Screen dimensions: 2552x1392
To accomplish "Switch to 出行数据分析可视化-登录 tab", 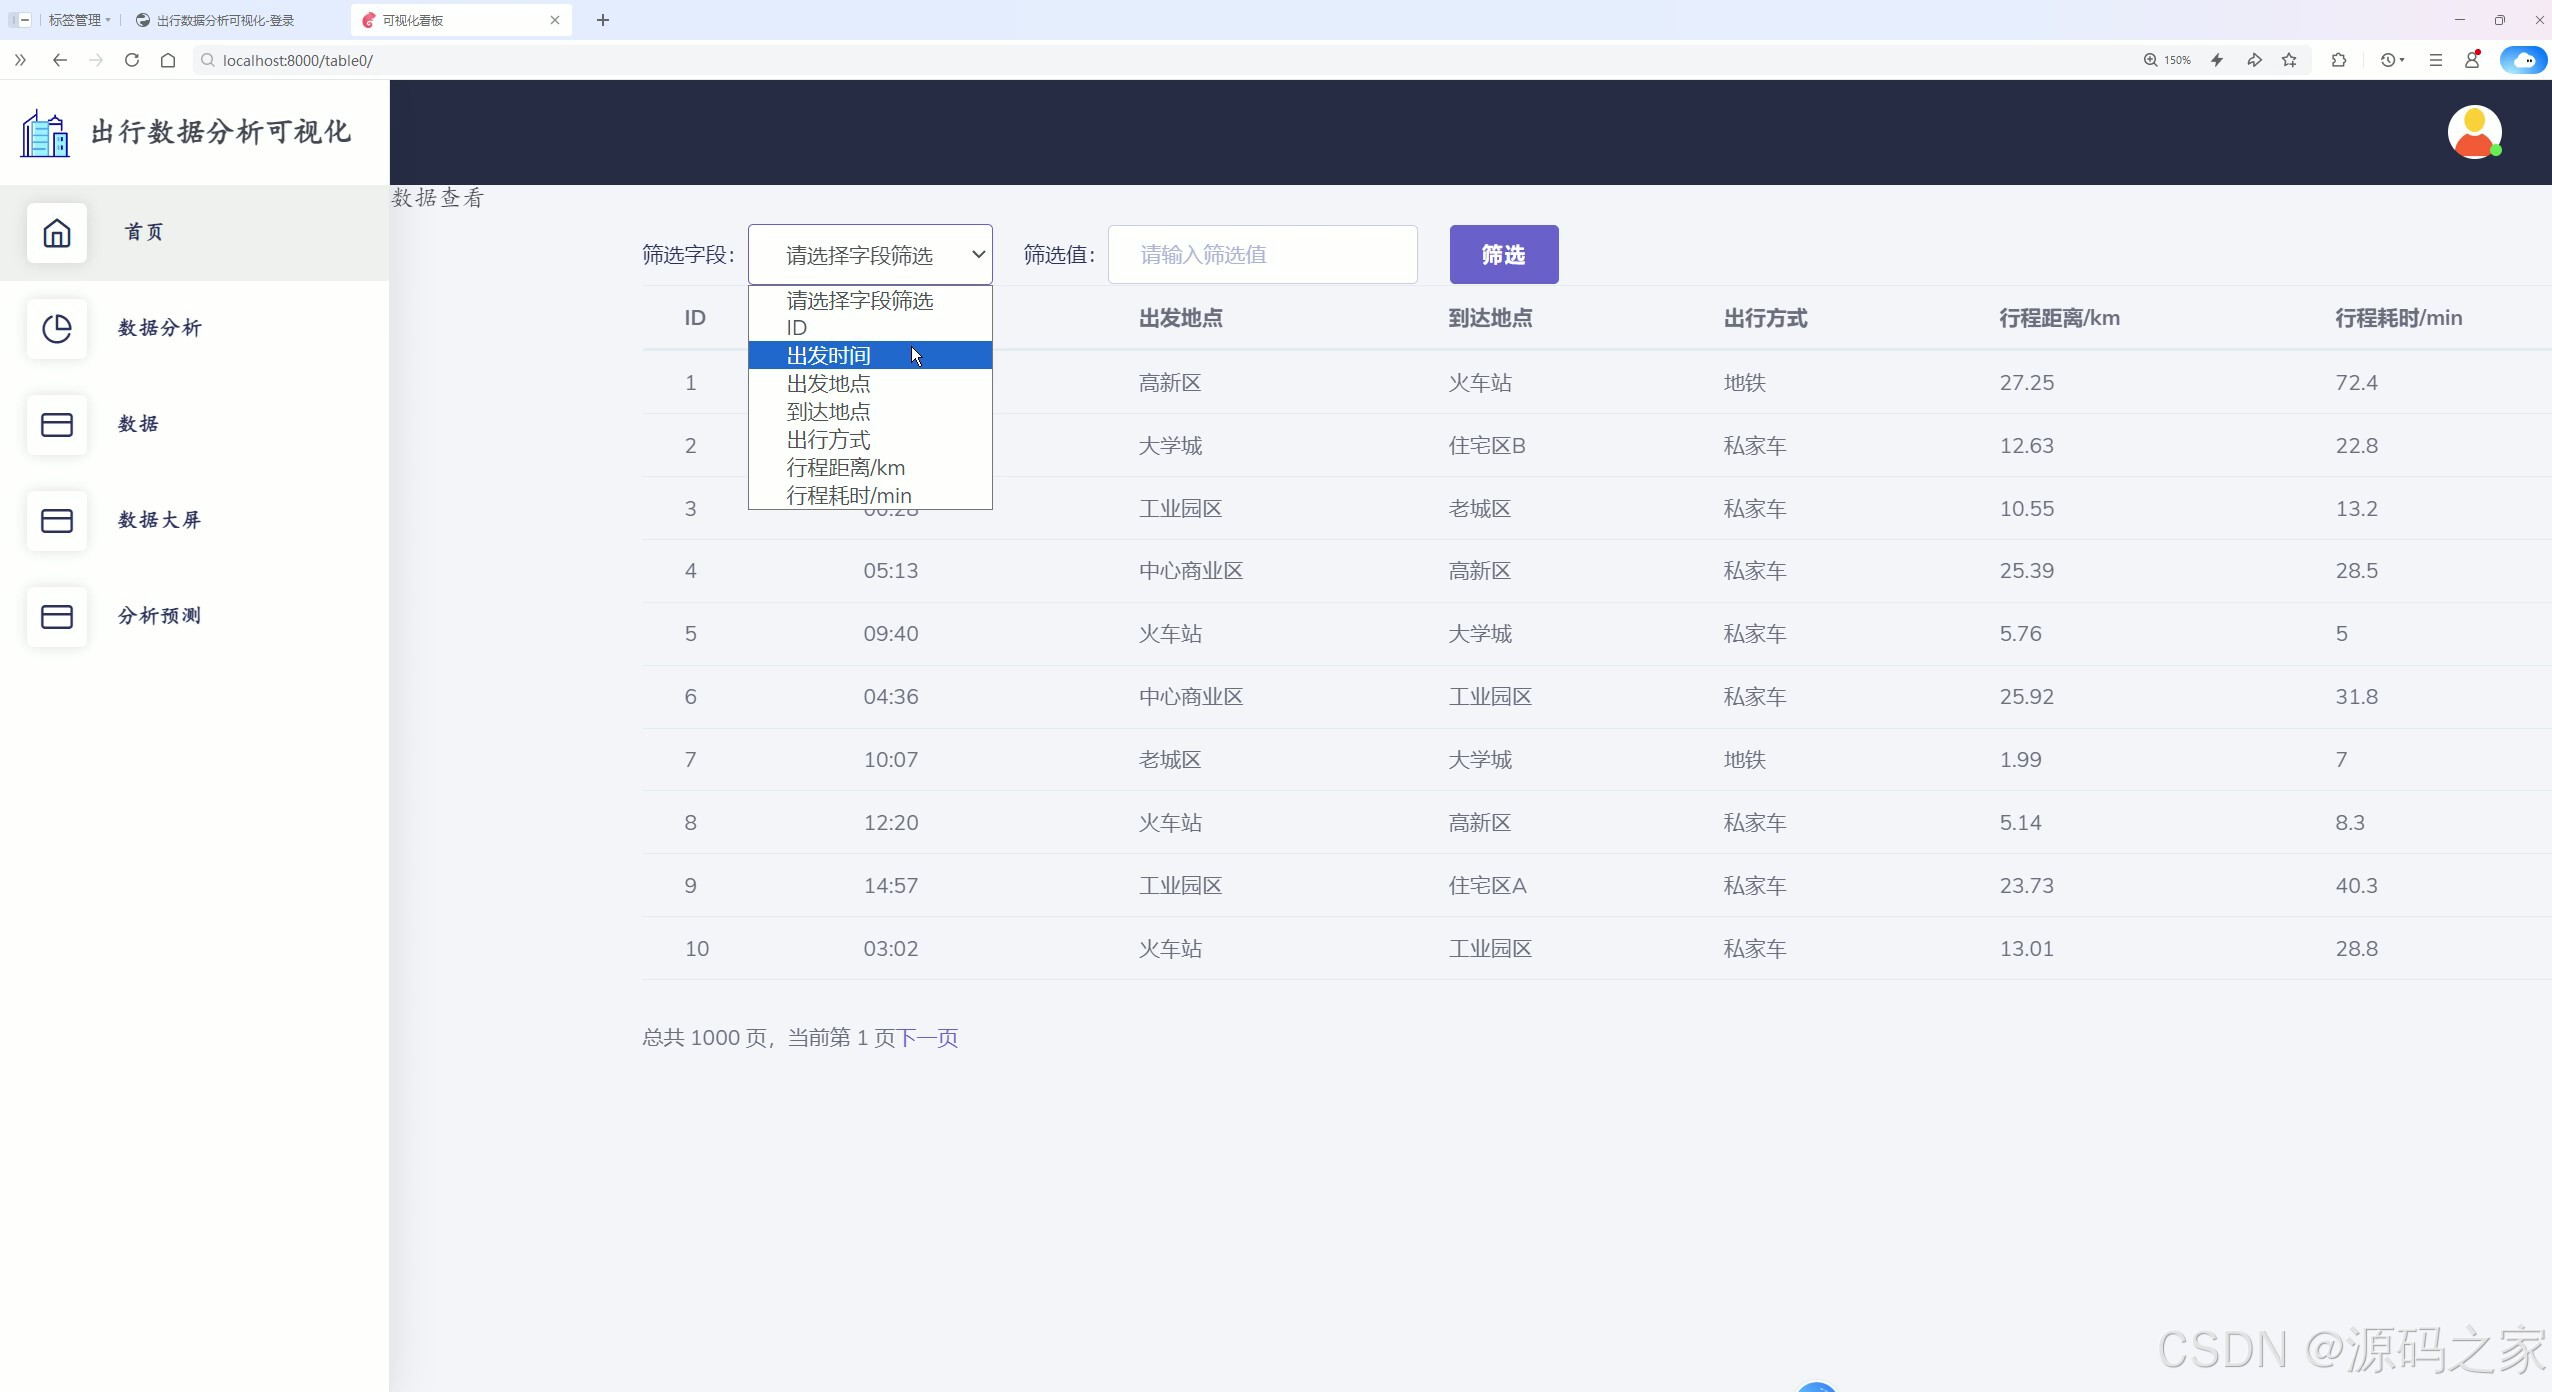I will pyautogui.click(x=225, y=20).
